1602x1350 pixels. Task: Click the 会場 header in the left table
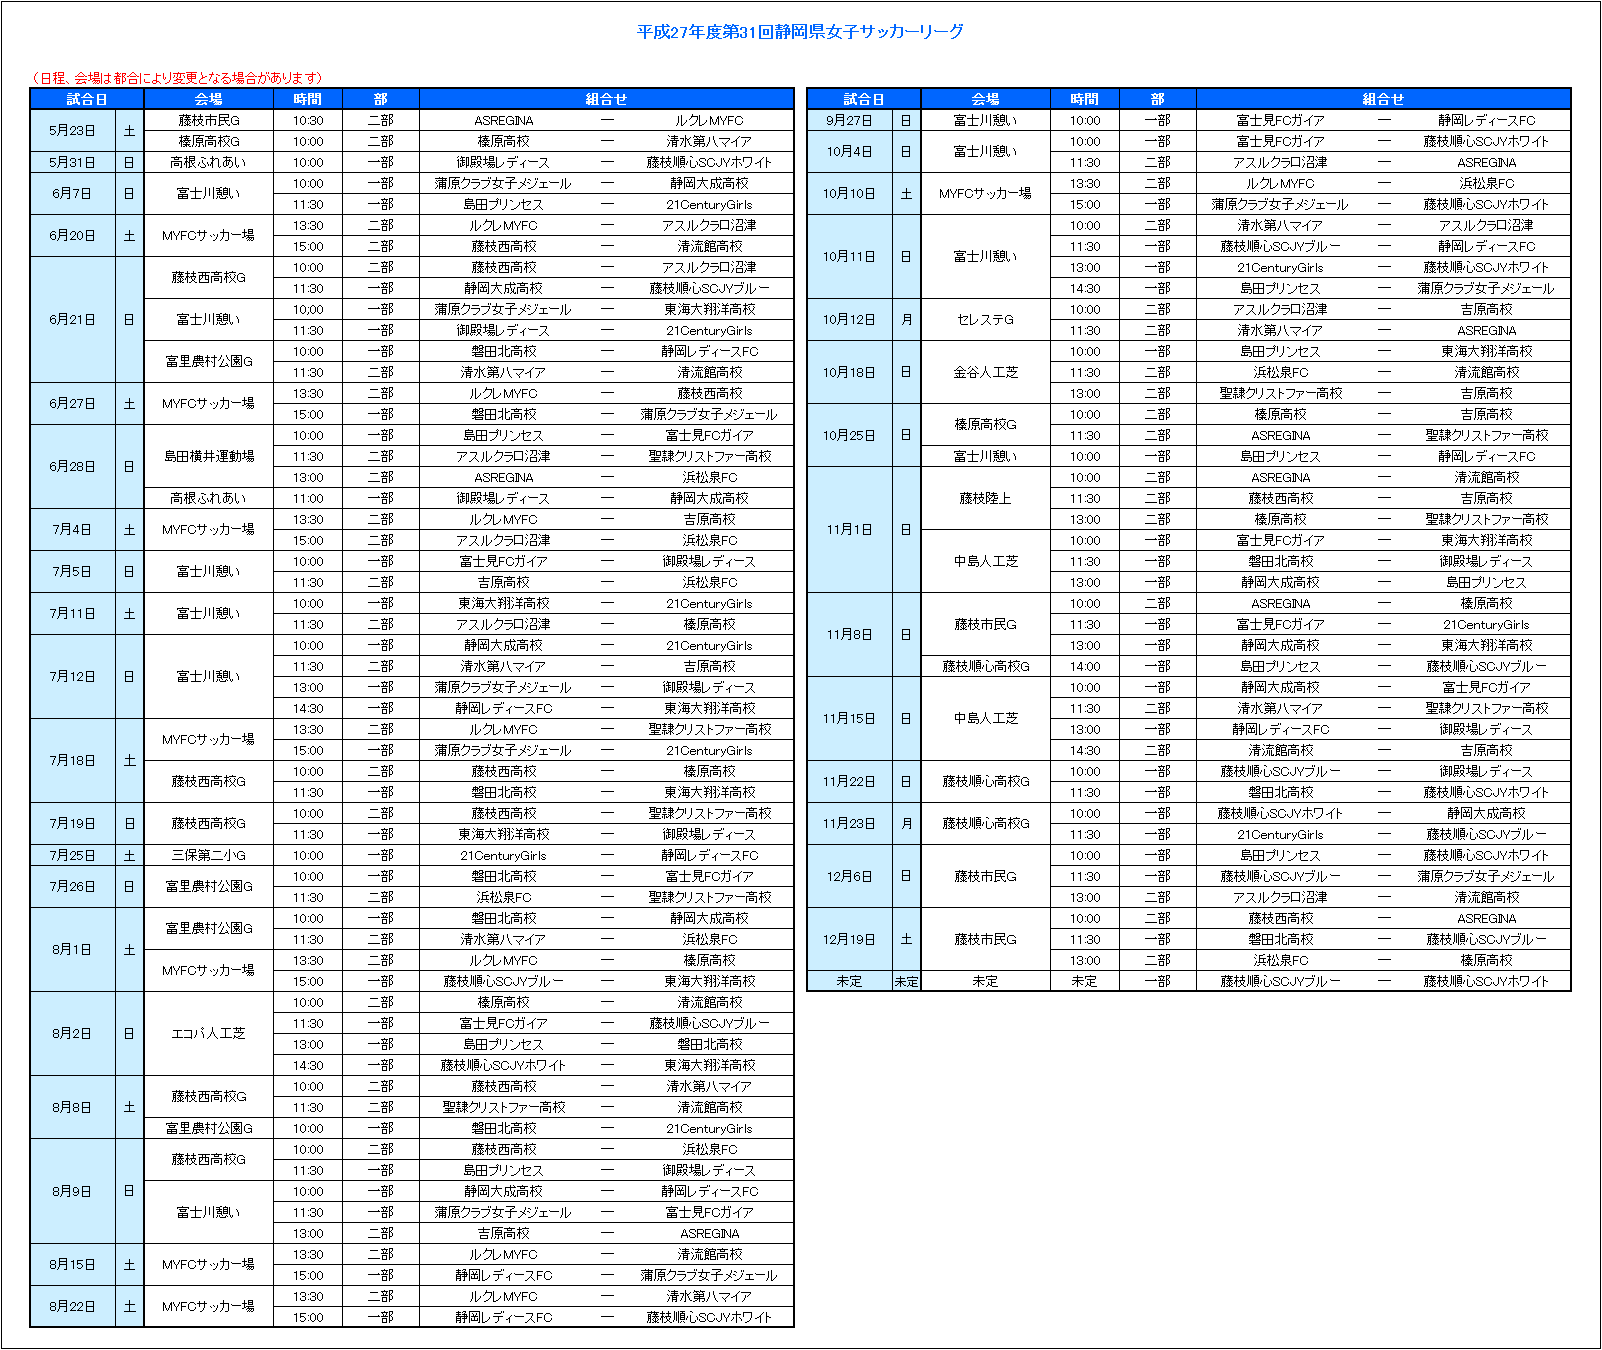tap(209, 99)
